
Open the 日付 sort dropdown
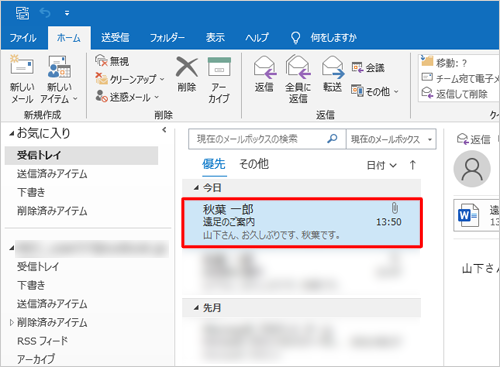coord(382,165)
